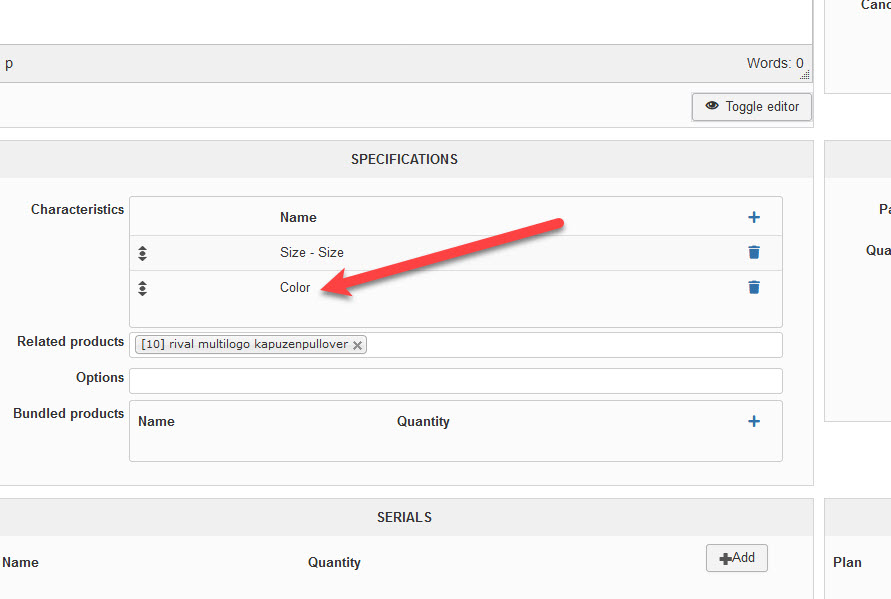Image resolution: width=891 pixels, height=599 pixels.
Task: Delete the Color characteristic
Action: tap(754, 287)
